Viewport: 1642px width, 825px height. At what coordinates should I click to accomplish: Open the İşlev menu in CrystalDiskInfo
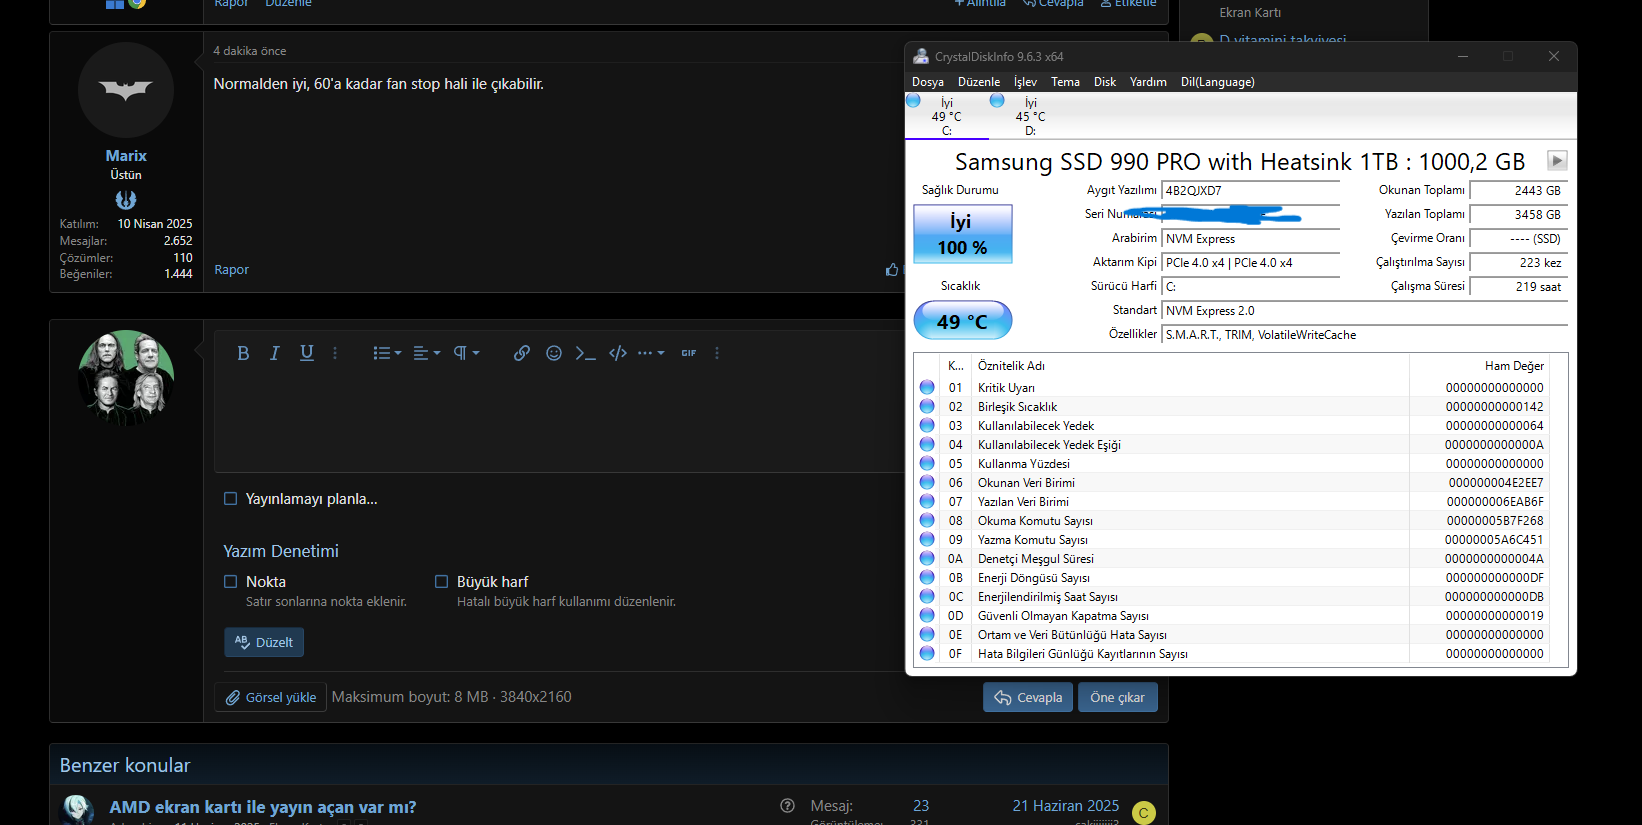pos(1025,82)
